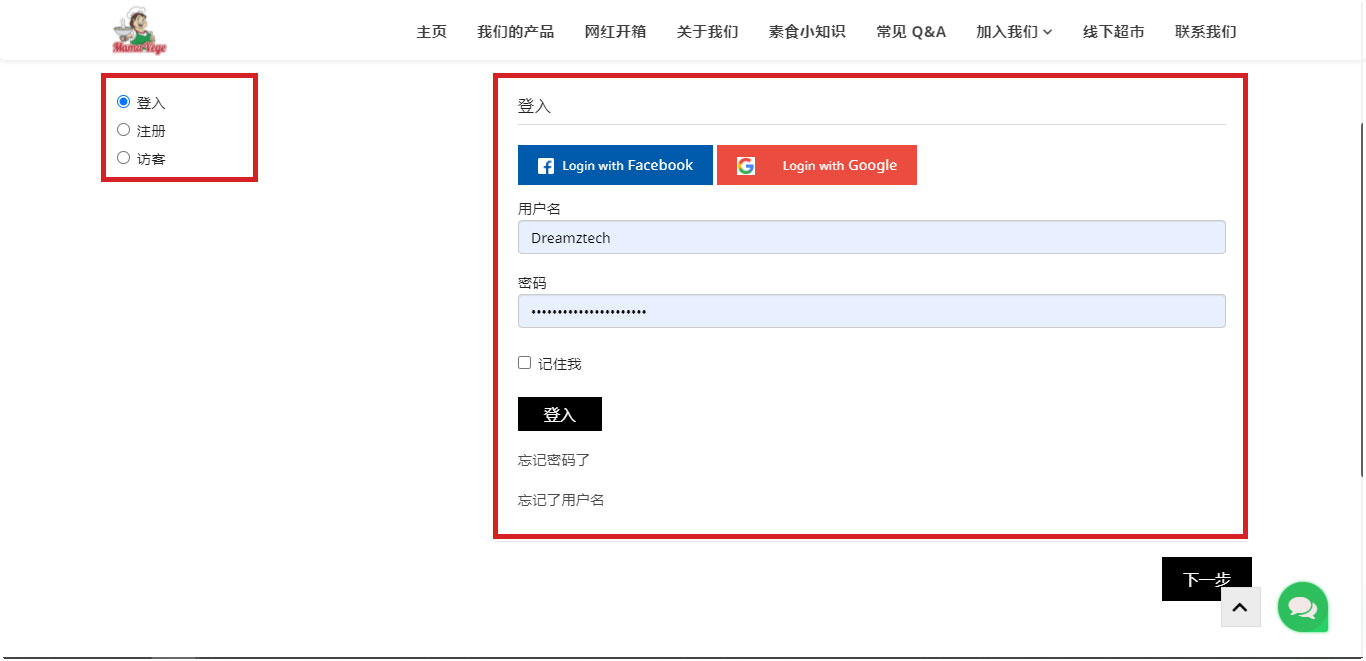Click the 忘记了用户名 link
The height and width of the screenshot is (661, 1366).
click(x=561, y=500)
